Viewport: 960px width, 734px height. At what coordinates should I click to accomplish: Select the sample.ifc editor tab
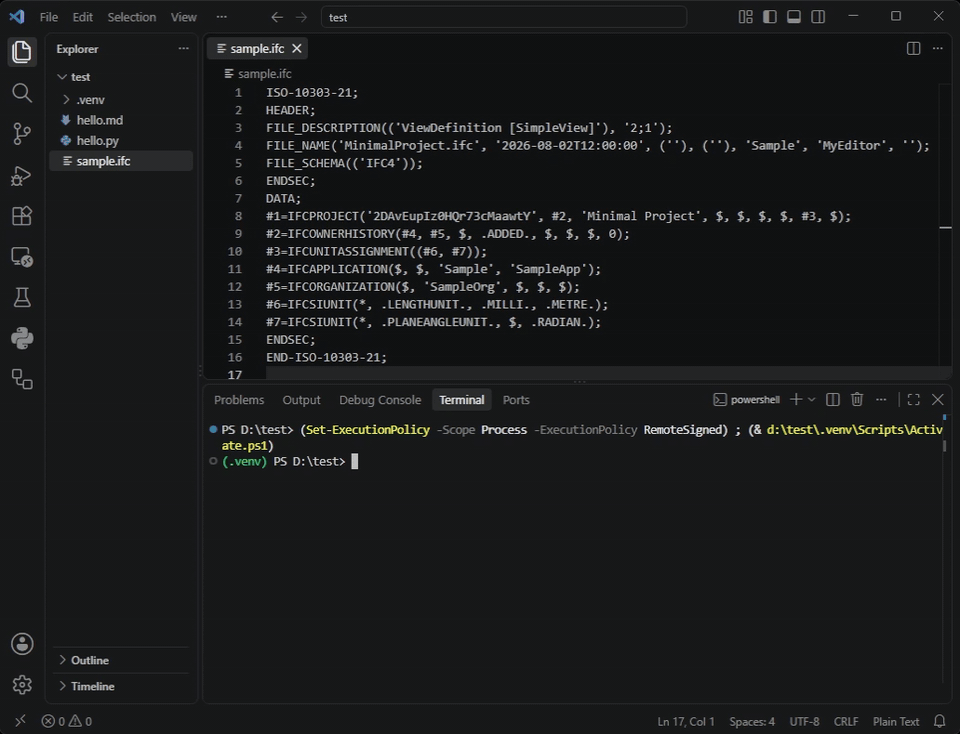(x=257, y=48)
